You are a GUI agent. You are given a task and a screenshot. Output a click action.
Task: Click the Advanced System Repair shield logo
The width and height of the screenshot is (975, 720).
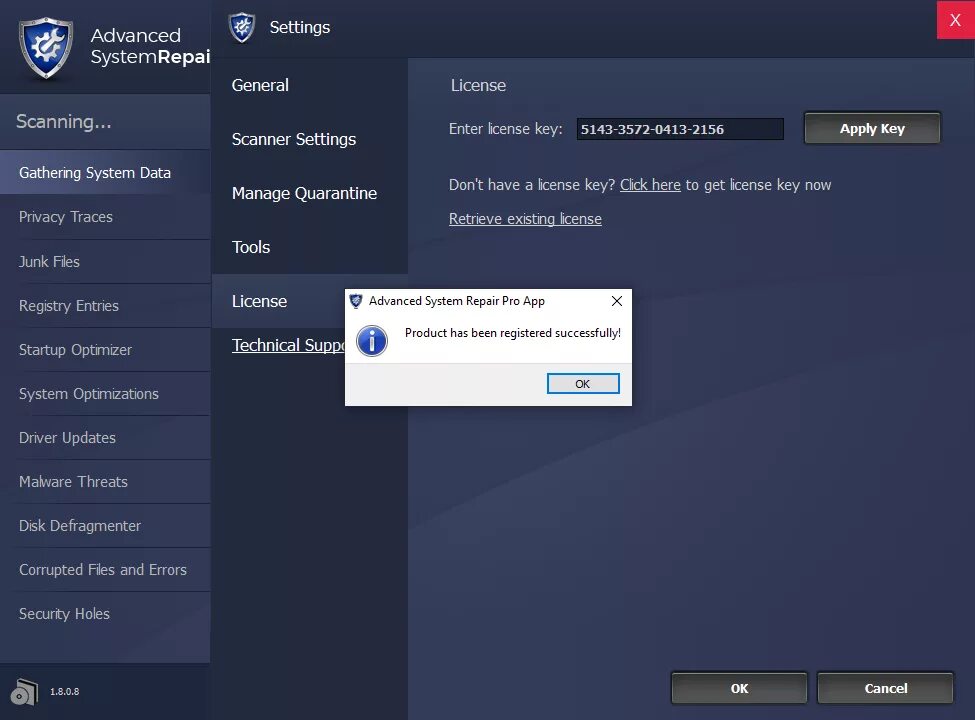tap(46, 48)
